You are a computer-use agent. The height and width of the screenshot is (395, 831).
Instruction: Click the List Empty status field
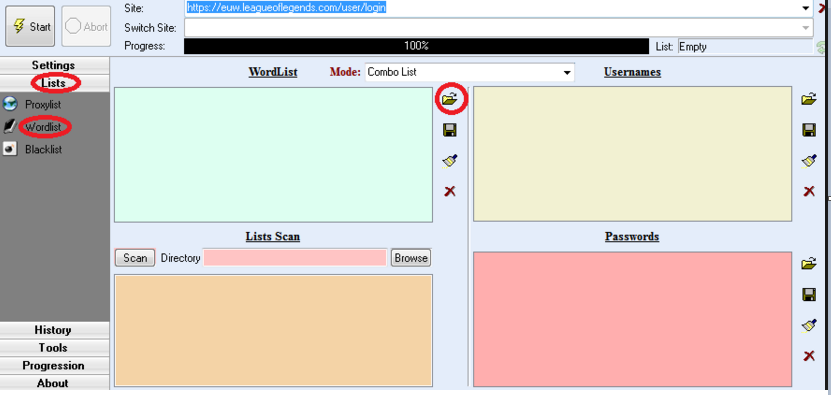pos(745,46)
